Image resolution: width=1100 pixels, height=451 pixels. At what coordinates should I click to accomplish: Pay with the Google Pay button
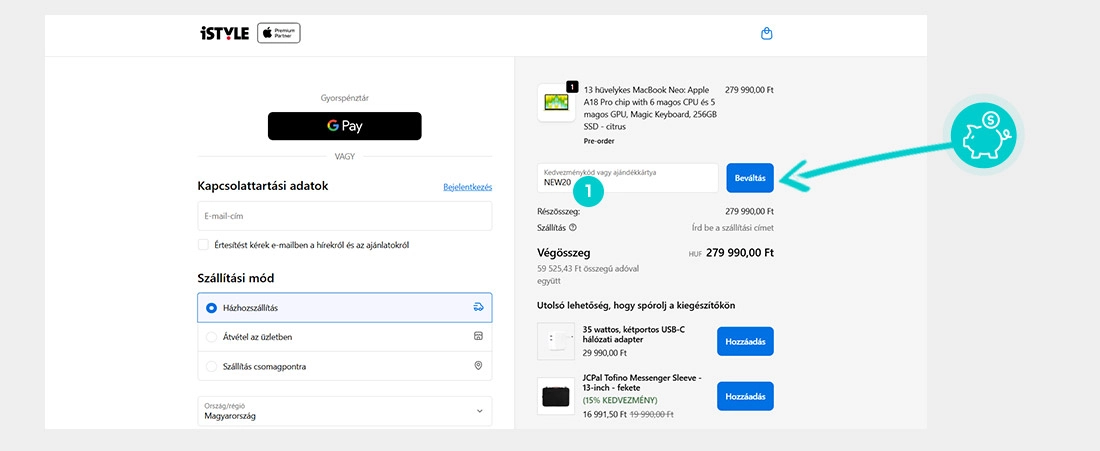pos(344,126)
